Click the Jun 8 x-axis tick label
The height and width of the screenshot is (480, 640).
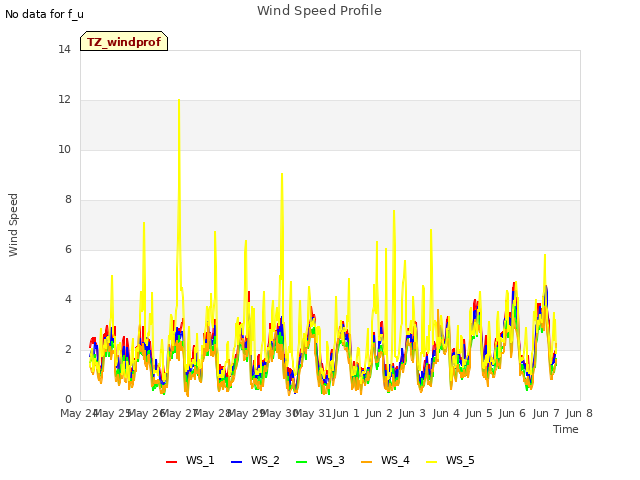coord(579,413)
